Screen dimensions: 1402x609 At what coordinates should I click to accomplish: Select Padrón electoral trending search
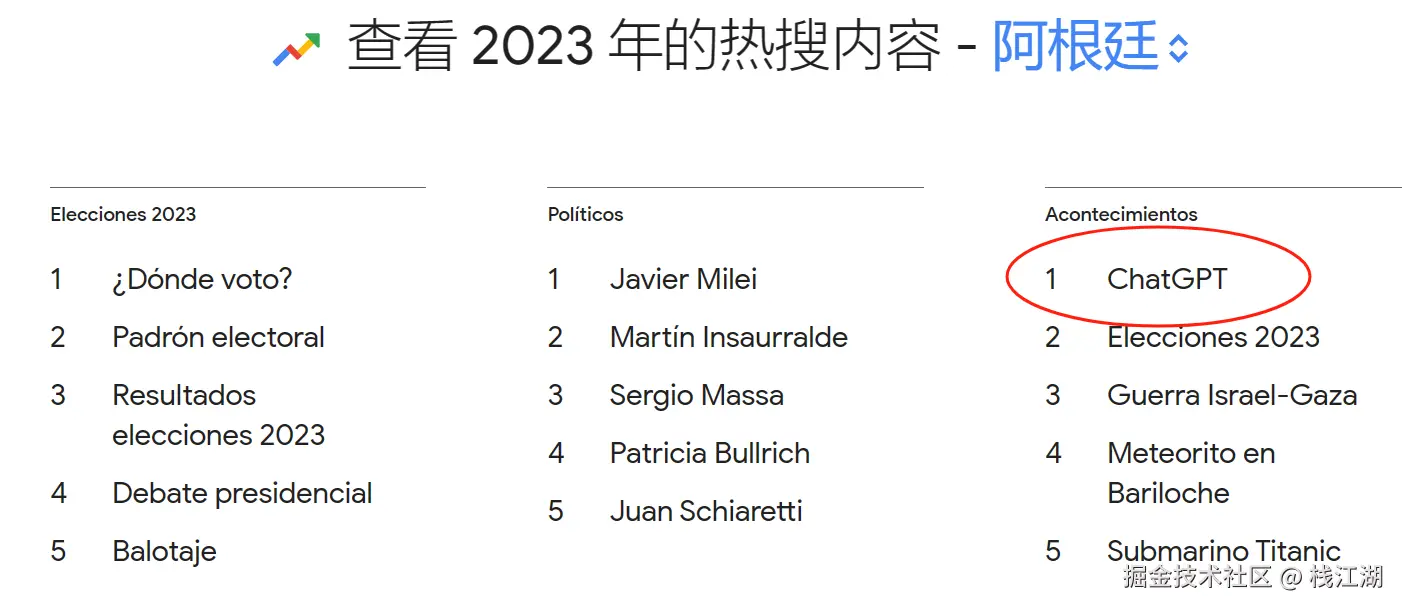point(218,337)
